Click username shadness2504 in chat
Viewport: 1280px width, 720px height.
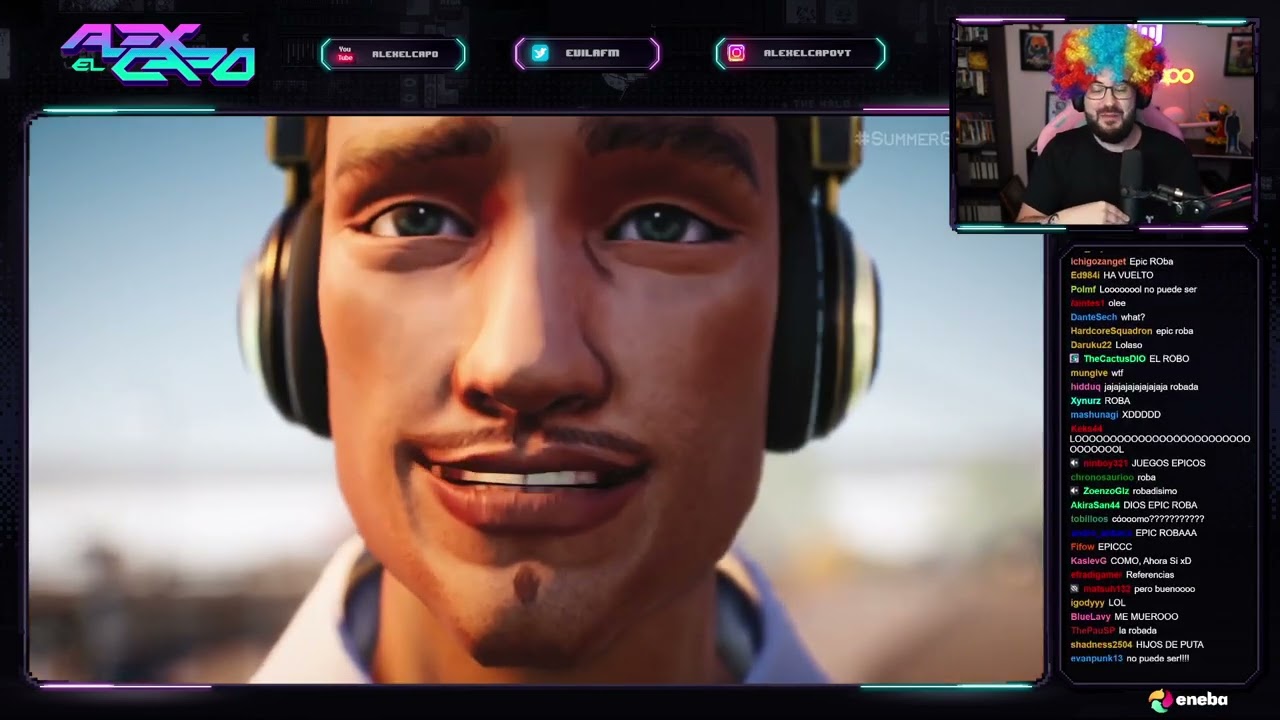(x=1101, y=645)
